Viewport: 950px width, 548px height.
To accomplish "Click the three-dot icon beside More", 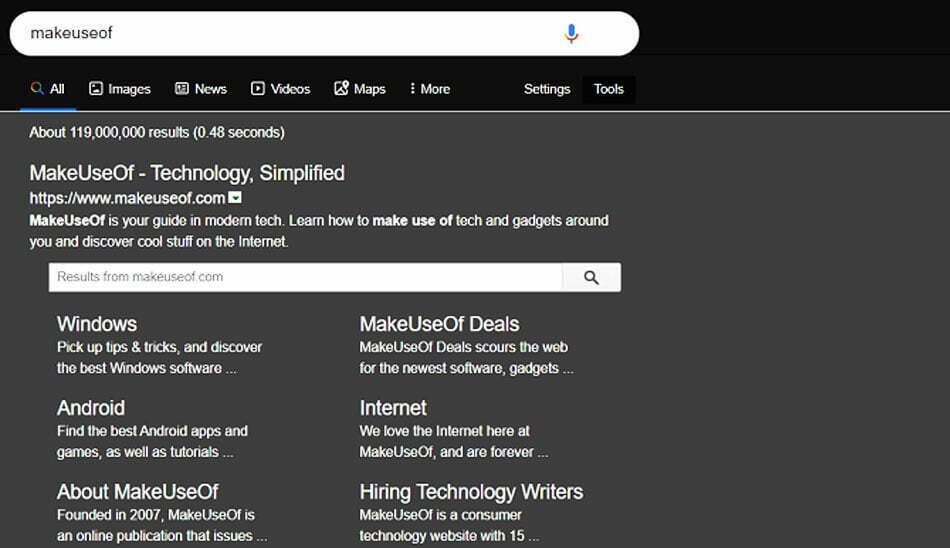I will click(x=412, y=89).
